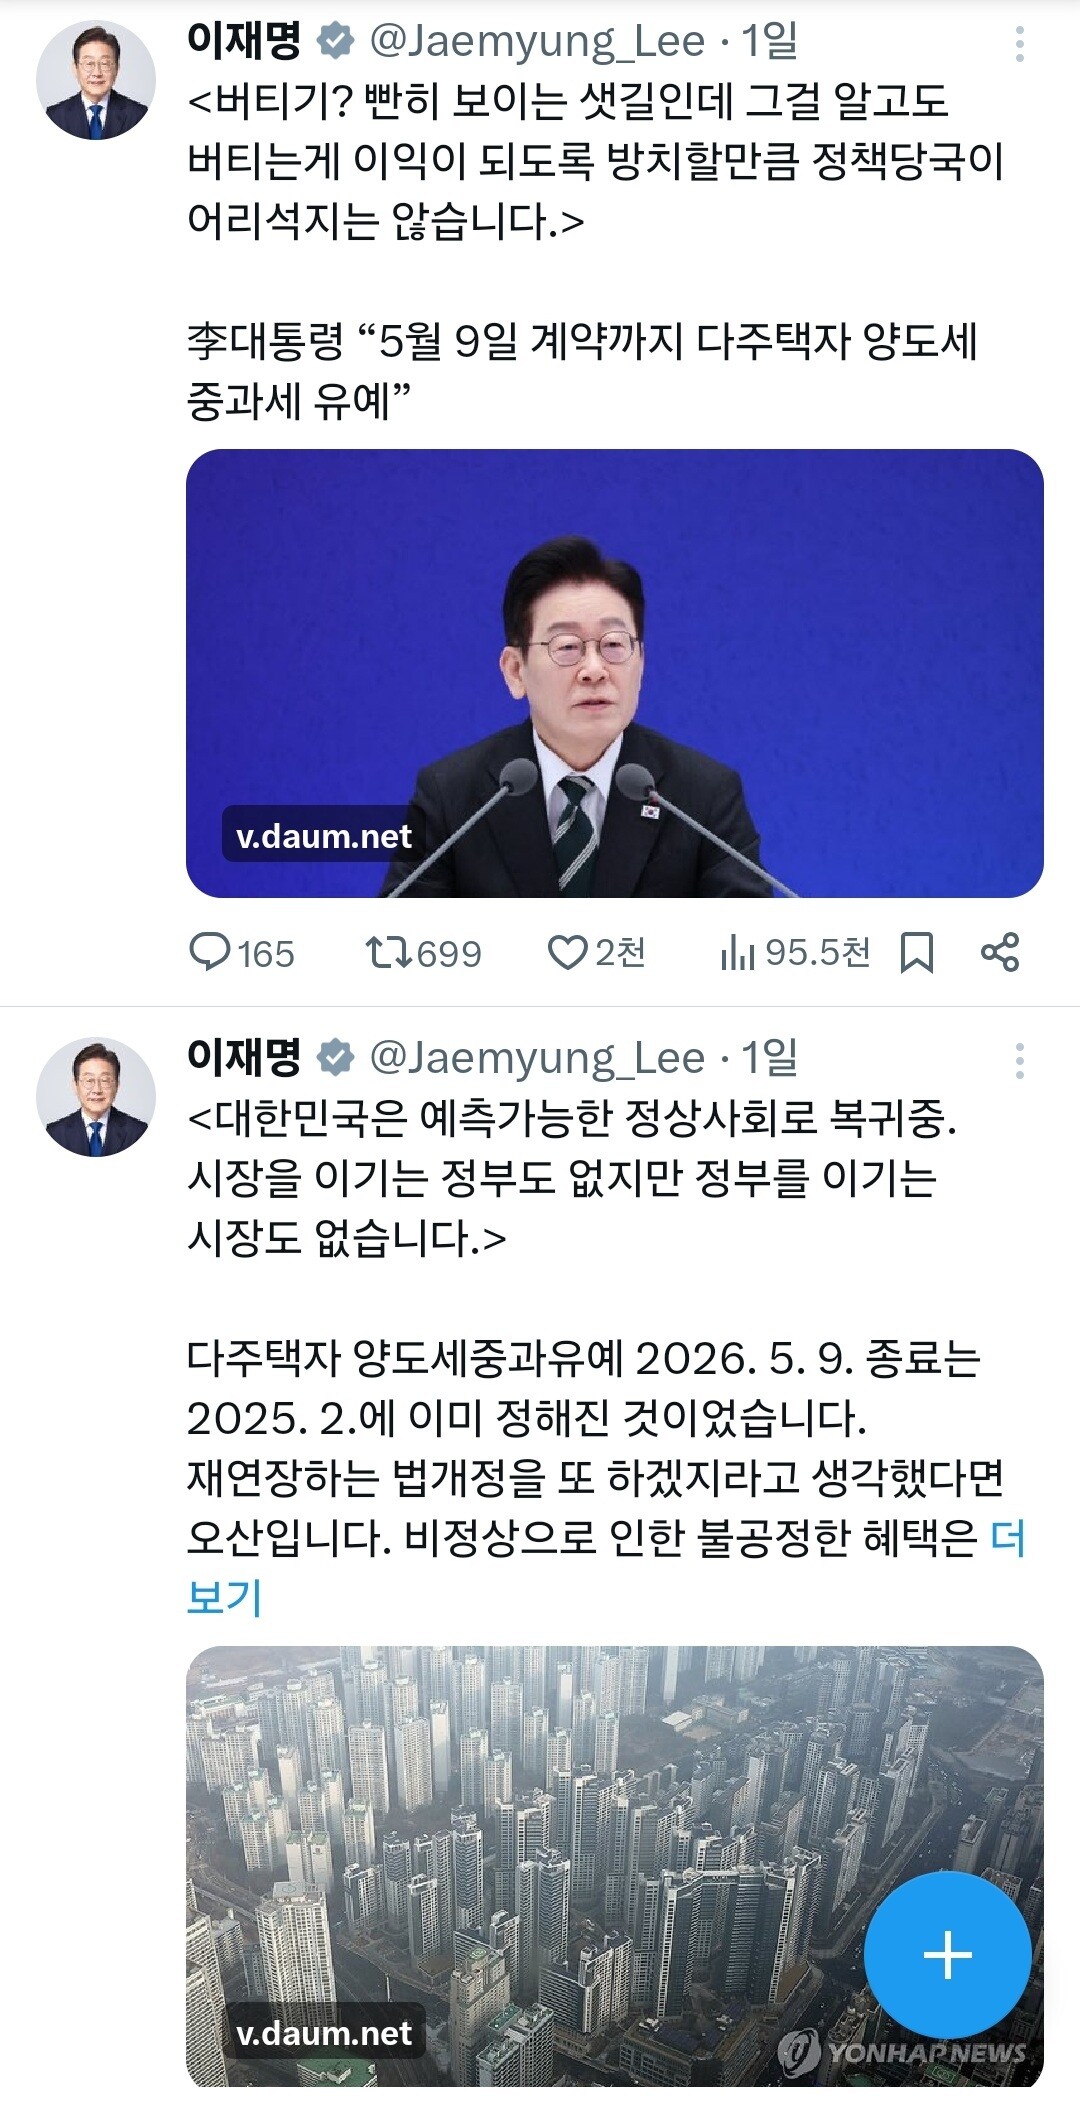Tap the v.daum.net label on apartment card

tap(324, 2033)
